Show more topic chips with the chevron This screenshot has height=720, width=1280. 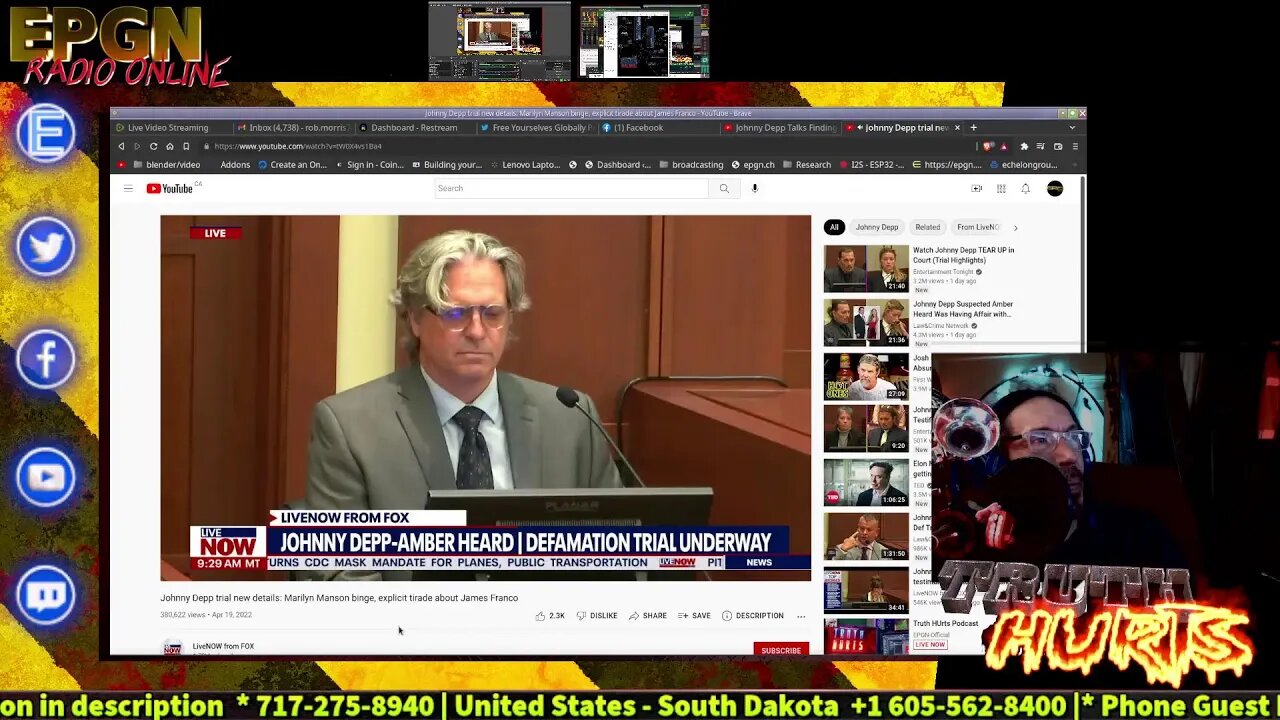point(1016,227)
